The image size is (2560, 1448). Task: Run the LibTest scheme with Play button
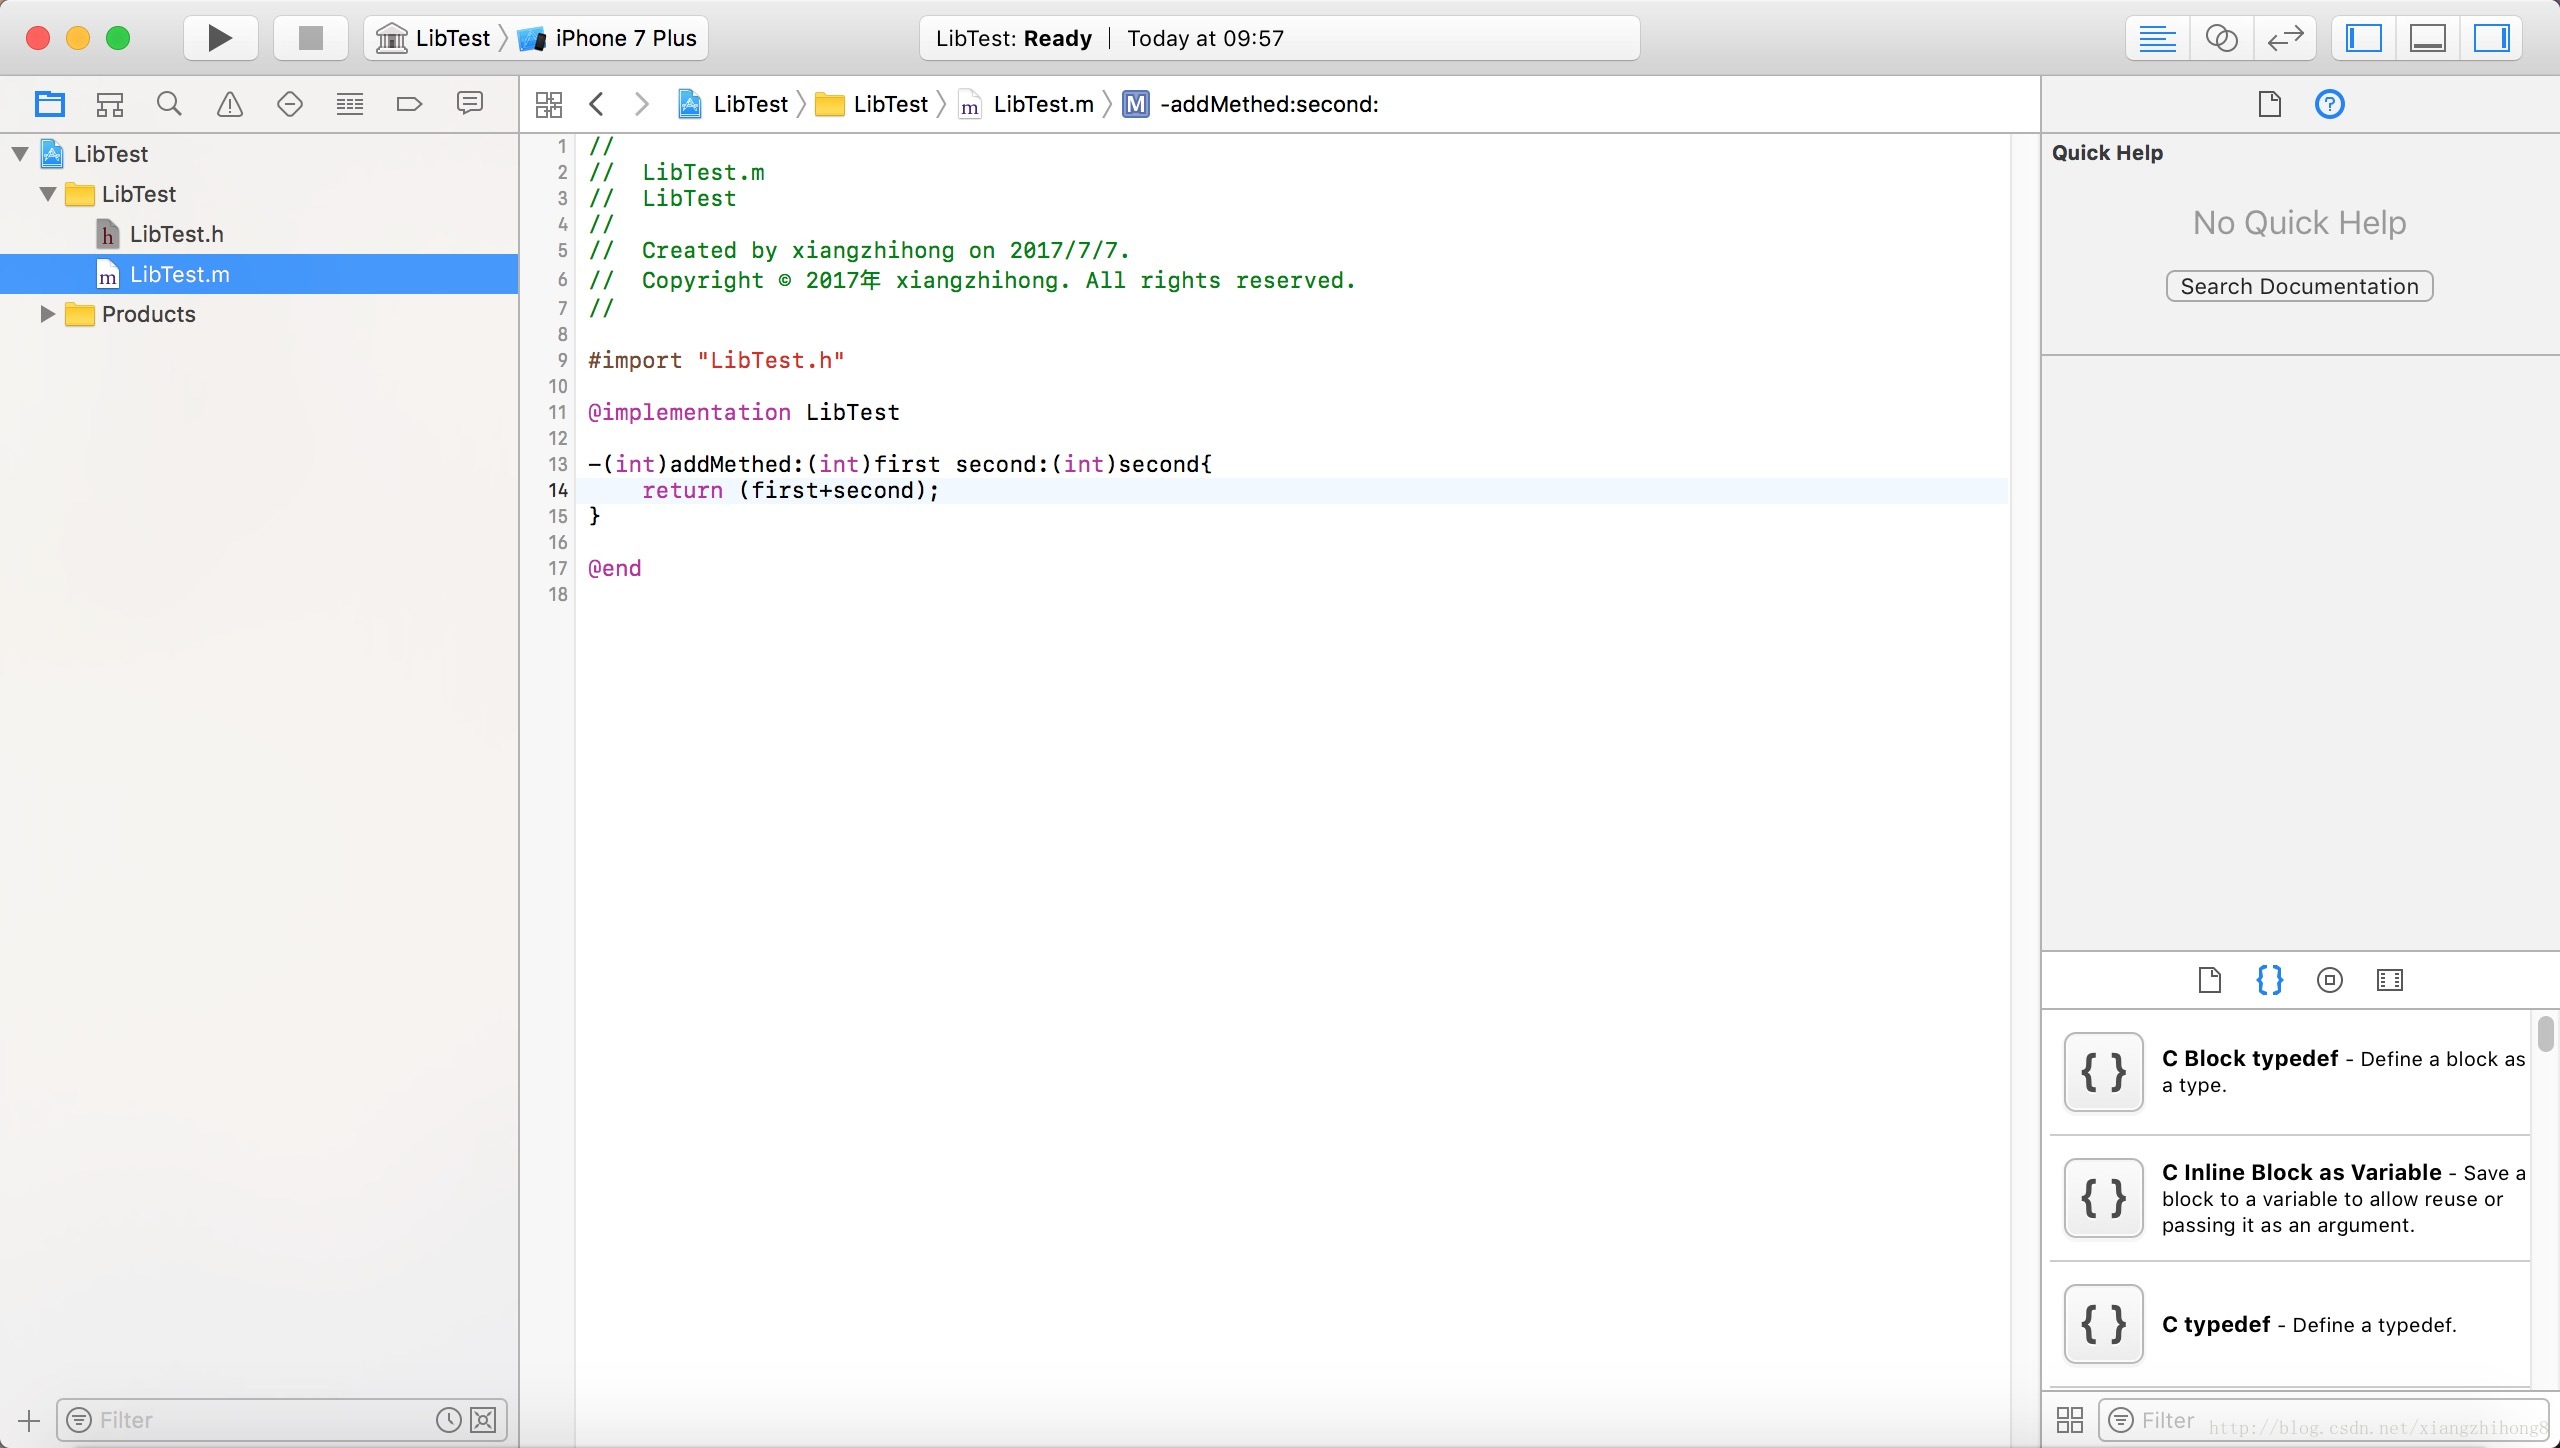pos(220,38)
